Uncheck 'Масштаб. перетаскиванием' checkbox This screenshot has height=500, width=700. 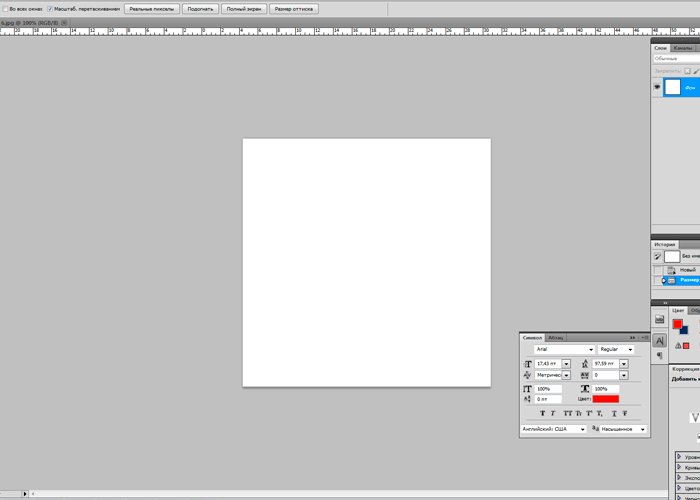click(50, 8)
